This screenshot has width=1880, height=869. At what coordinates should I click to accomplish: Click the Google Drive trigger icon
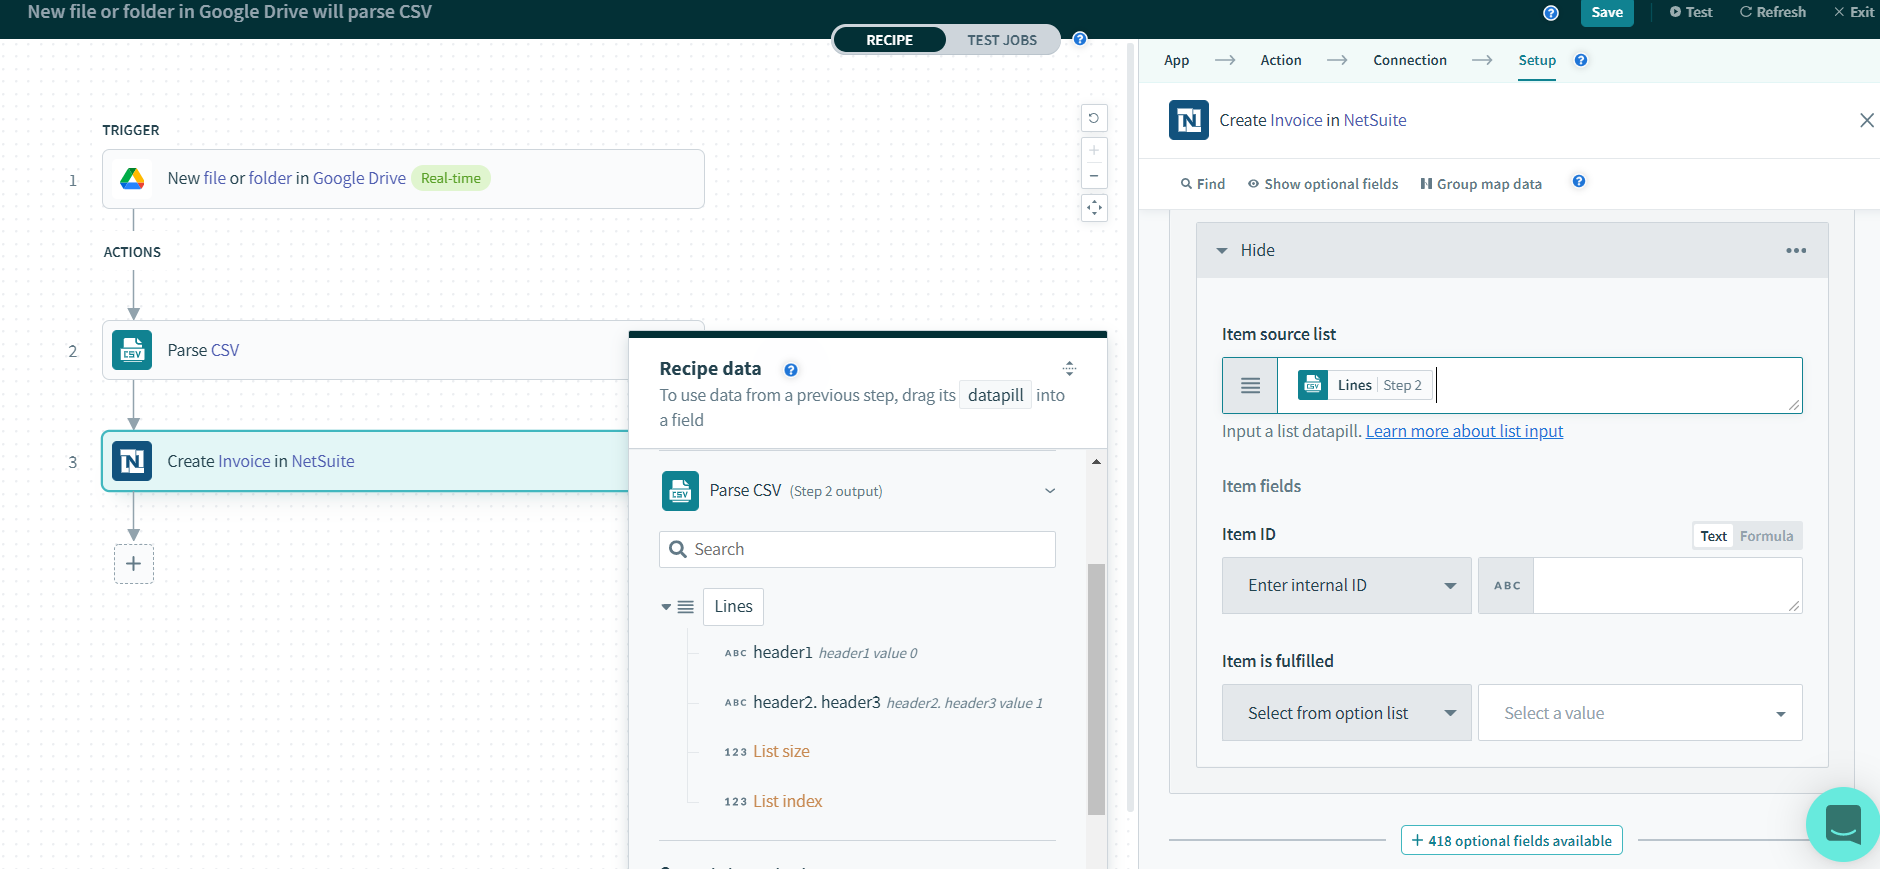(x=132, y=179)
